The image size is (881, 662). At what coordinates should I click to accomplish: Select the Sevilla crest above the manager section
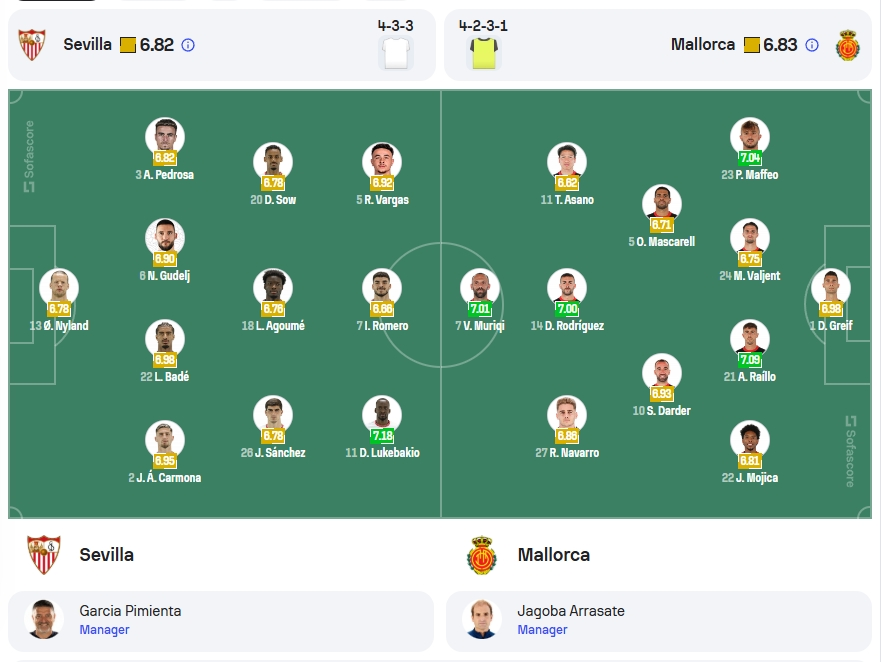[44, 555]
